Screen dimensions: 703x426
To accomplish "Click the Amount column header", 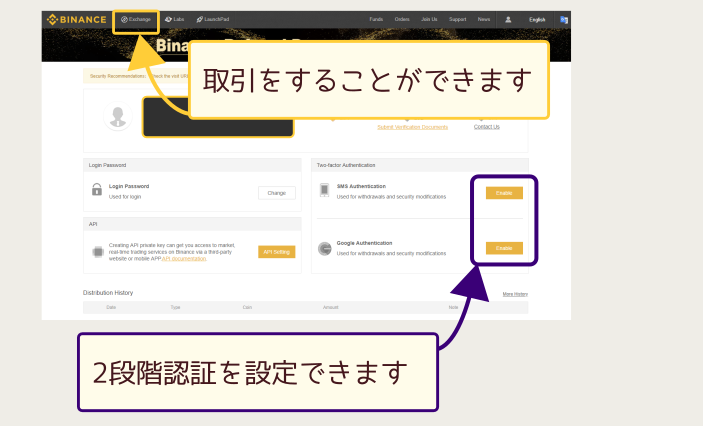I will coord(331,308).
